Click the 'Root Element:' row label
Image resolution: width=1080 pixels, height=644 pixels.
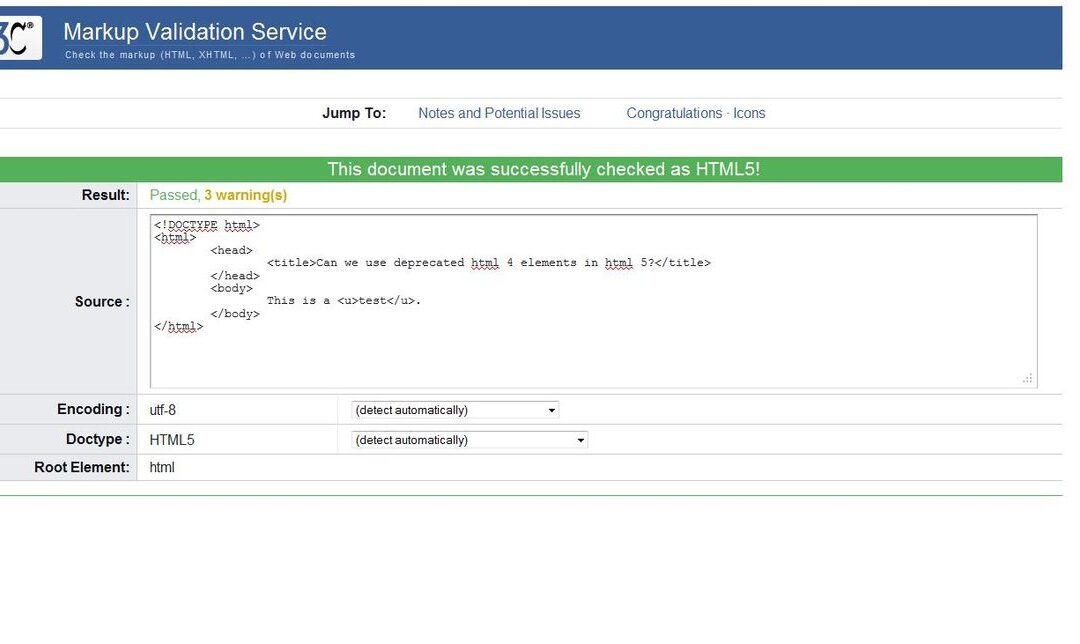point(82,467)
